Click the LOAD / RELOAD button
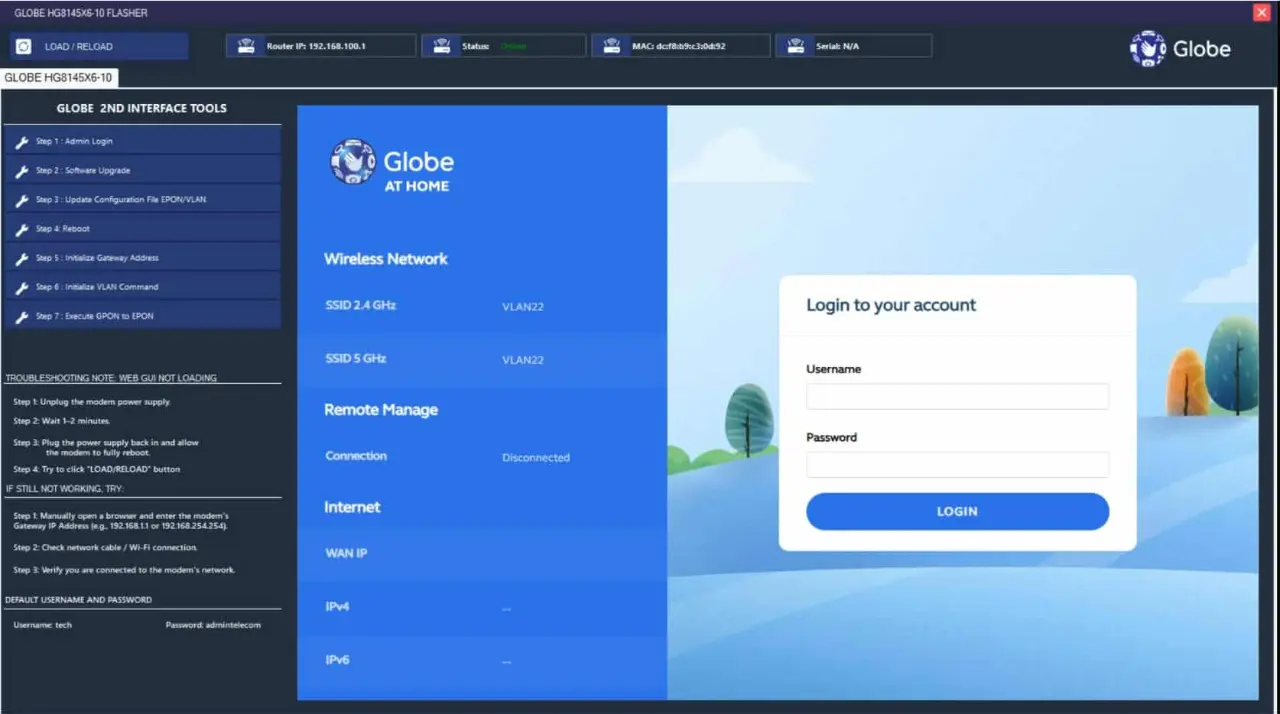Viewport: 1280px width, 714px height. [x=99, y=46]
